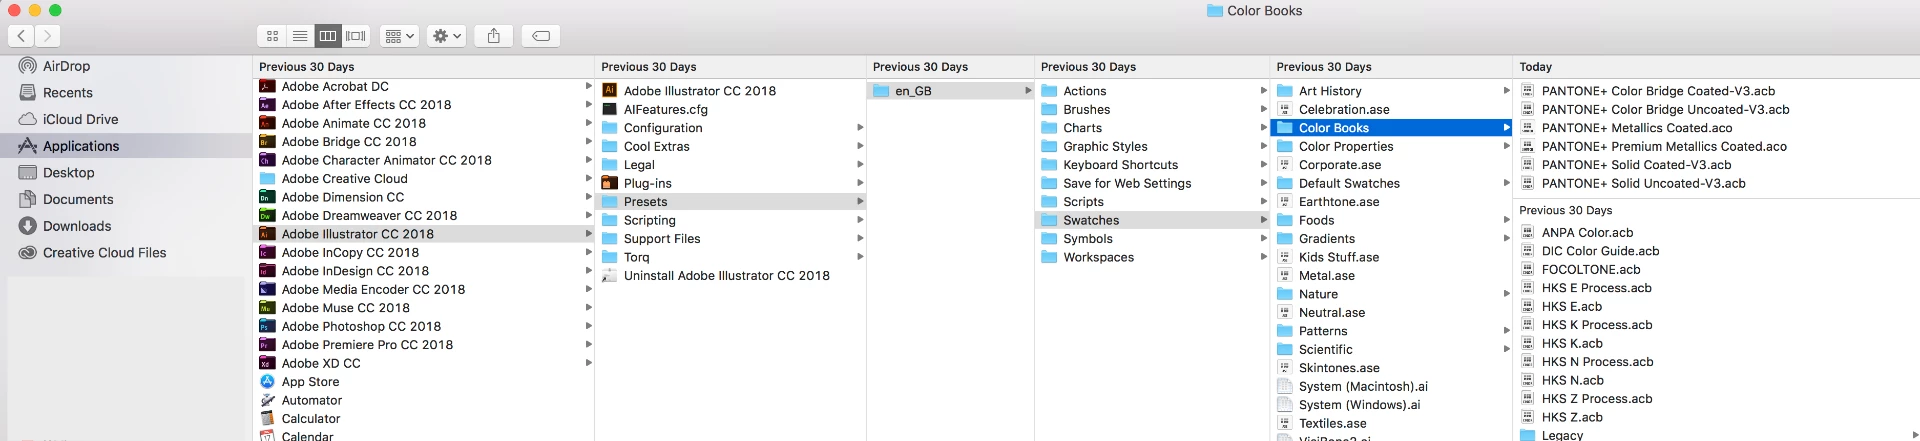Expand the Color Properties folder arrow
This screenshot has height=441, width=1920.
(1507, 146)
